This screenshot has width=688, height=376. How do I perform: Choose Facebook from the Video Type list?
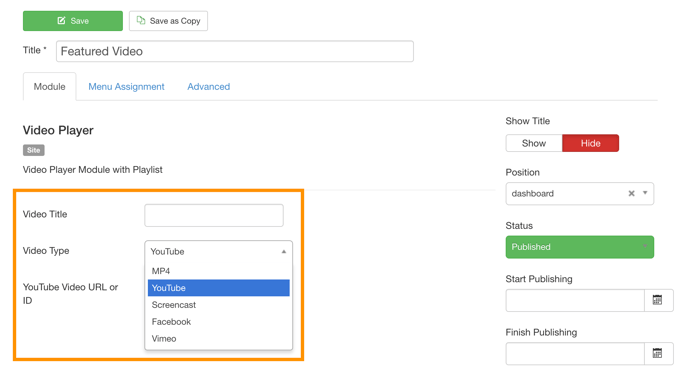click(219, 322)
